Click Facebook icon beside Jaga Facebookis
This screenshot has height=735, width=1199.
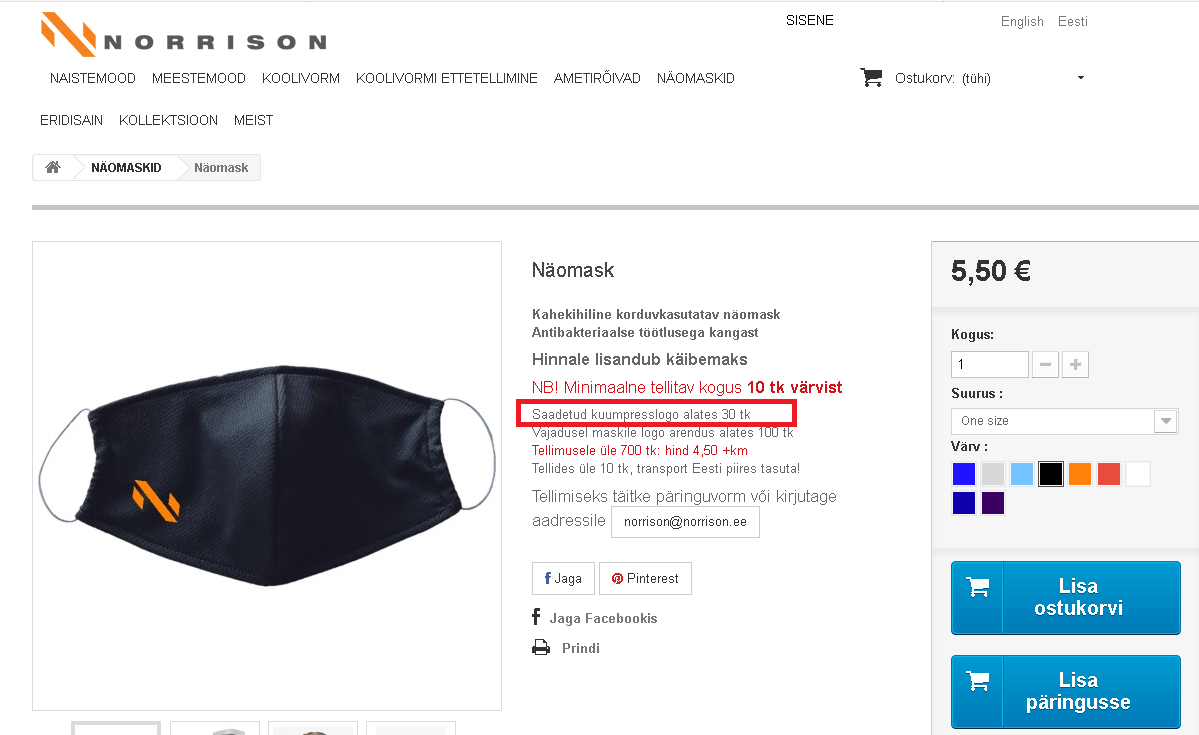click(x=537, y=617)
